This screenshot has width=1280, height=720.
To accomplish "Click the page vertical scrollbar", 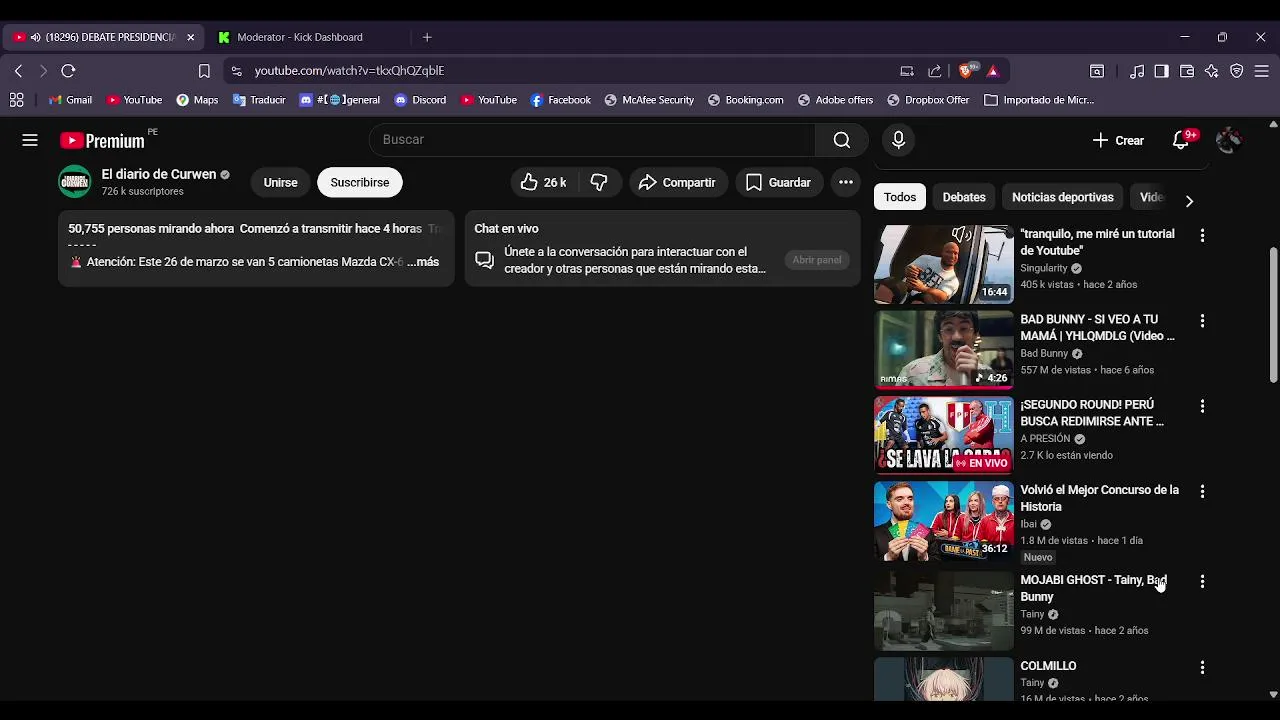I will click(x=1273, y=315).
